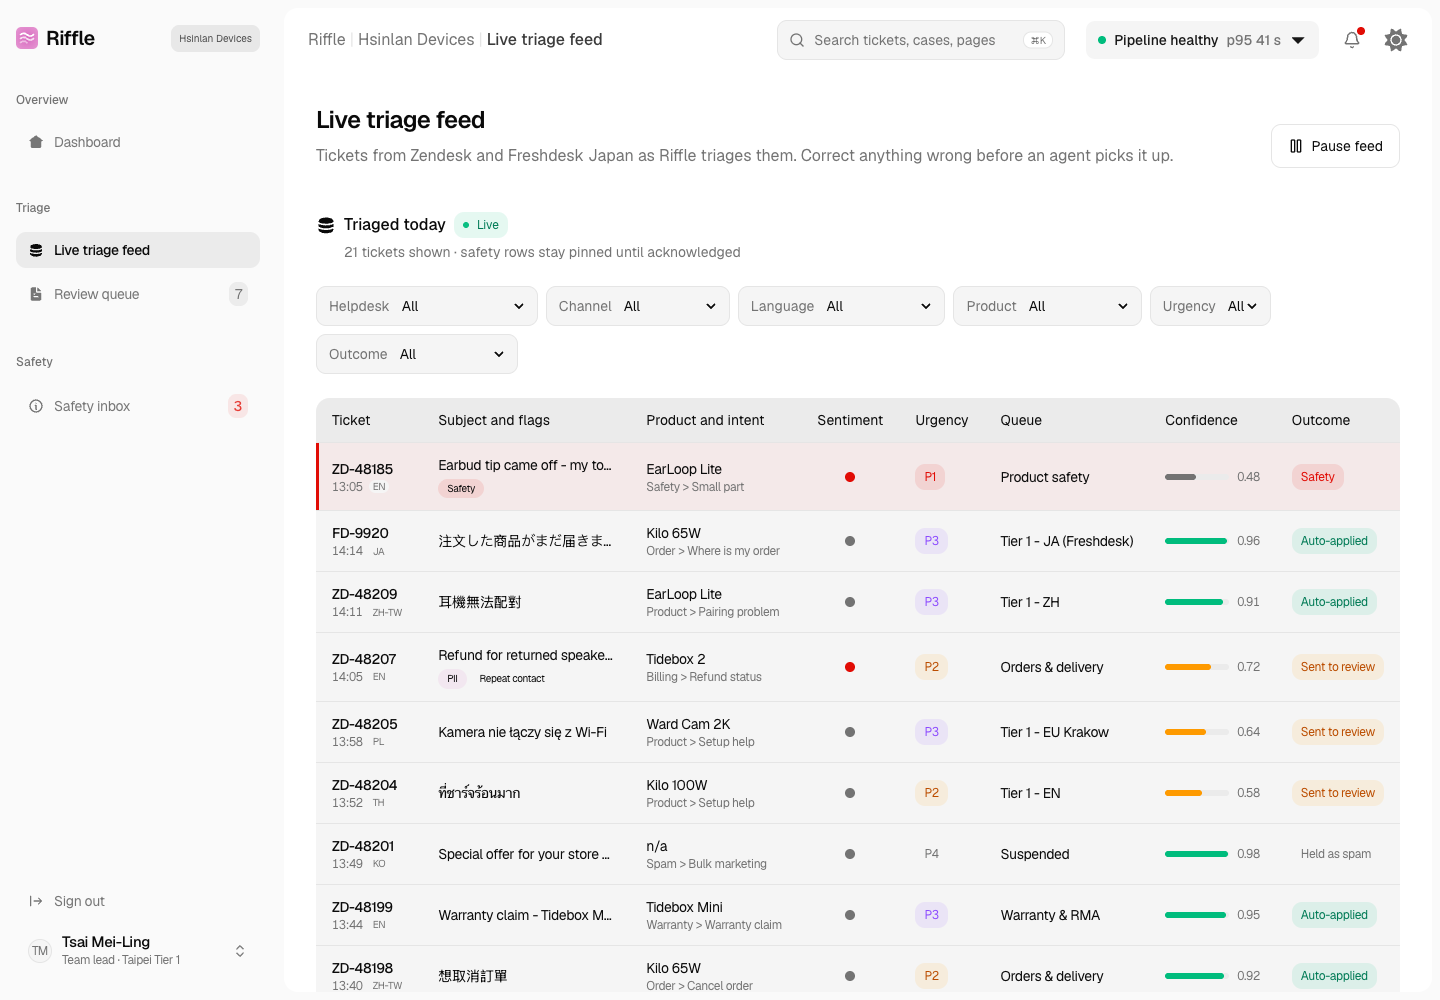
Task: Click Auto-applied outcome on ZD-48199
Action: click(1334, 915)
